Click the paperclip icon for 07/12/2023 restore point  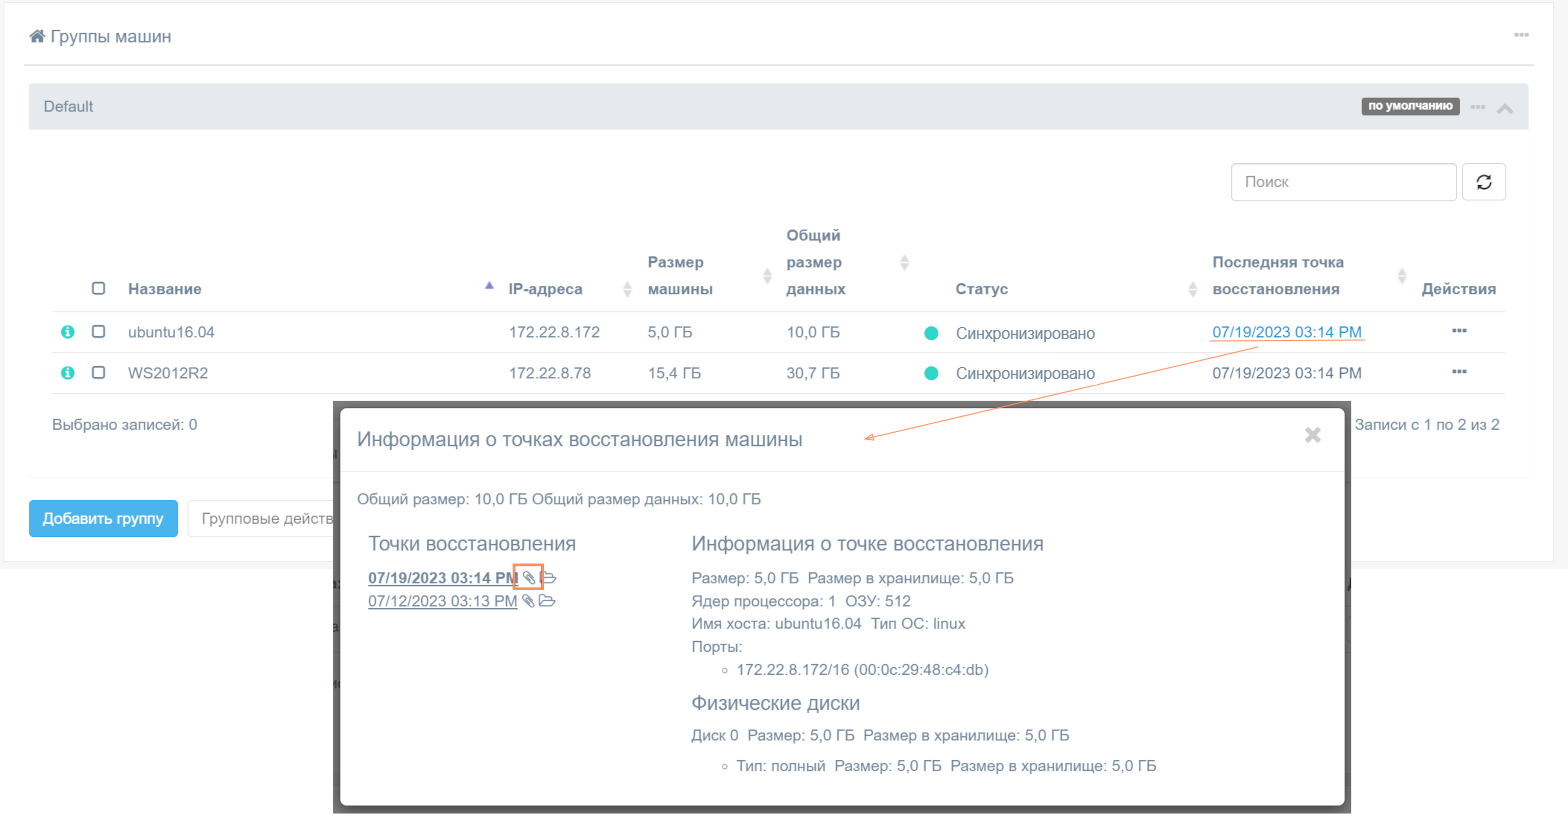pos(528,601)
